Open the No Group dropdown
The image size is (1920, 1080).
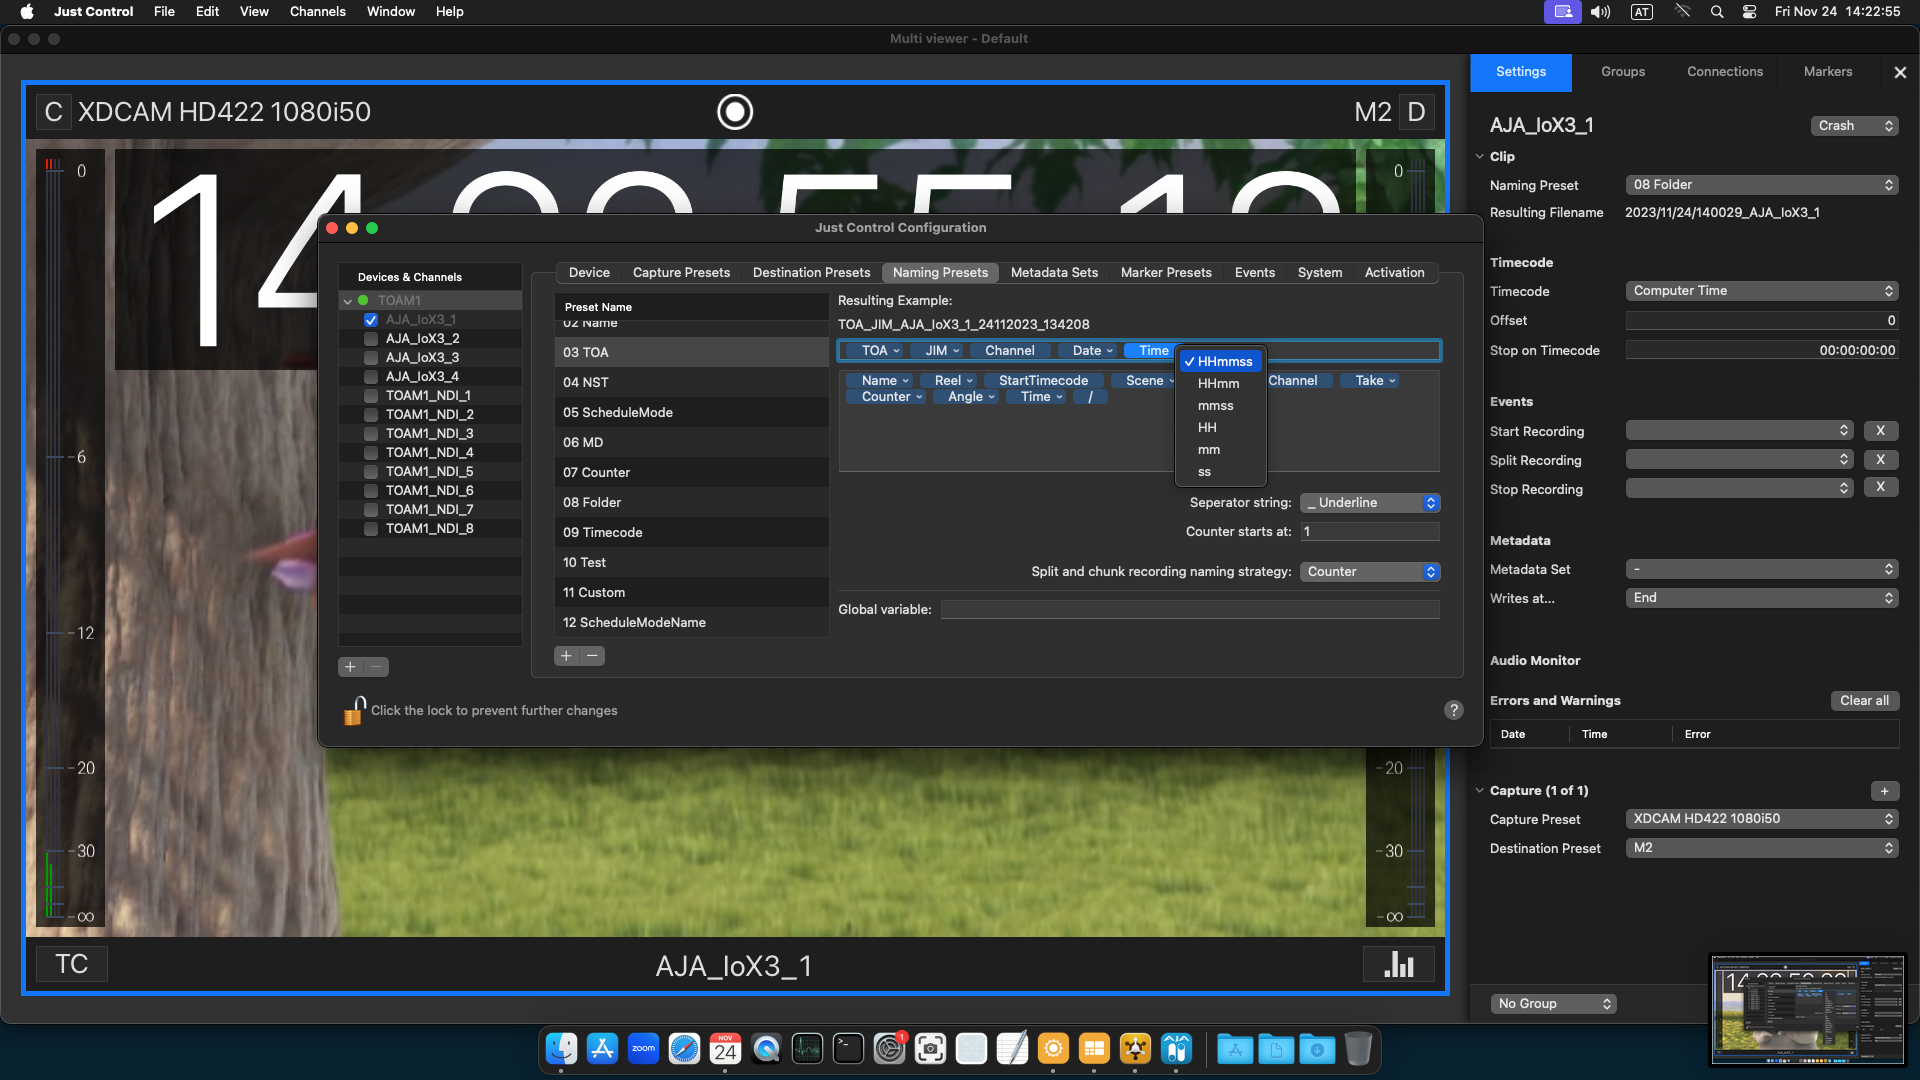(1554, 1004)
